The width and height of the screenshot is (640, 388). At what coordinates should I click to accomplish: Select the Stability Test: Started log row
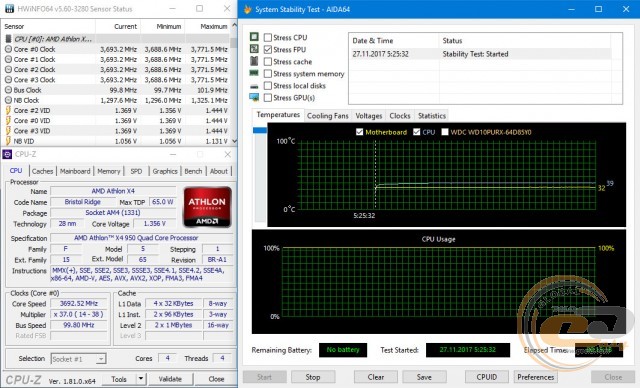[481, 54]
